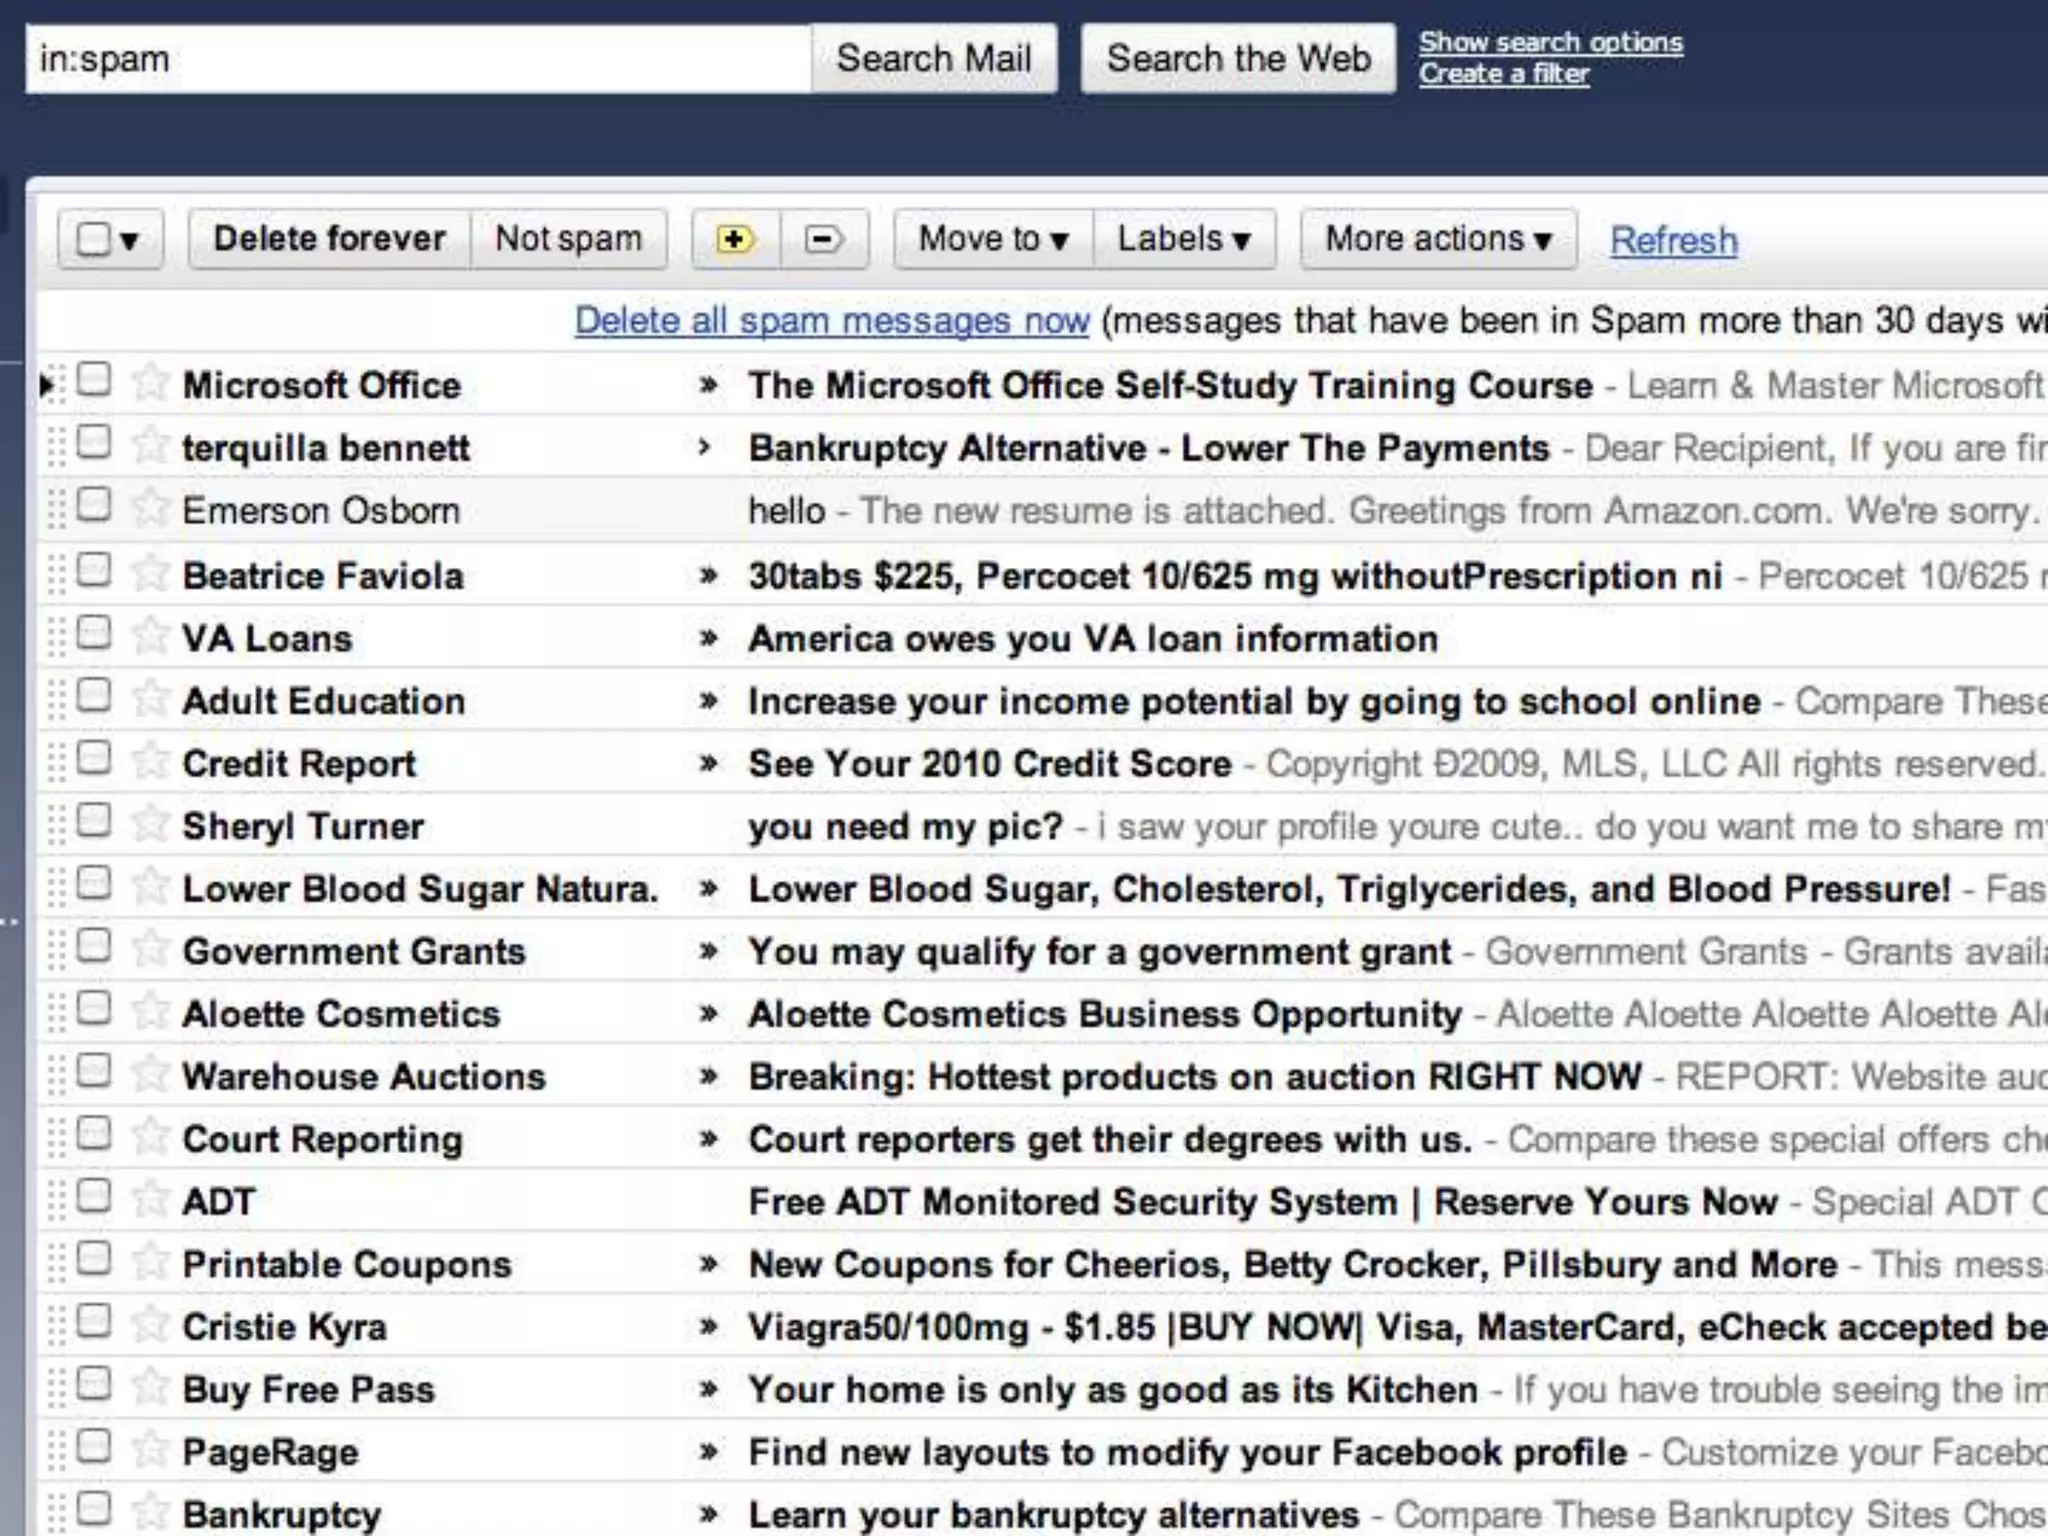Screen dimensions: 2048x1536
Task: Open Court reporters get their degrees with us email
Action: point(1110,1140)
